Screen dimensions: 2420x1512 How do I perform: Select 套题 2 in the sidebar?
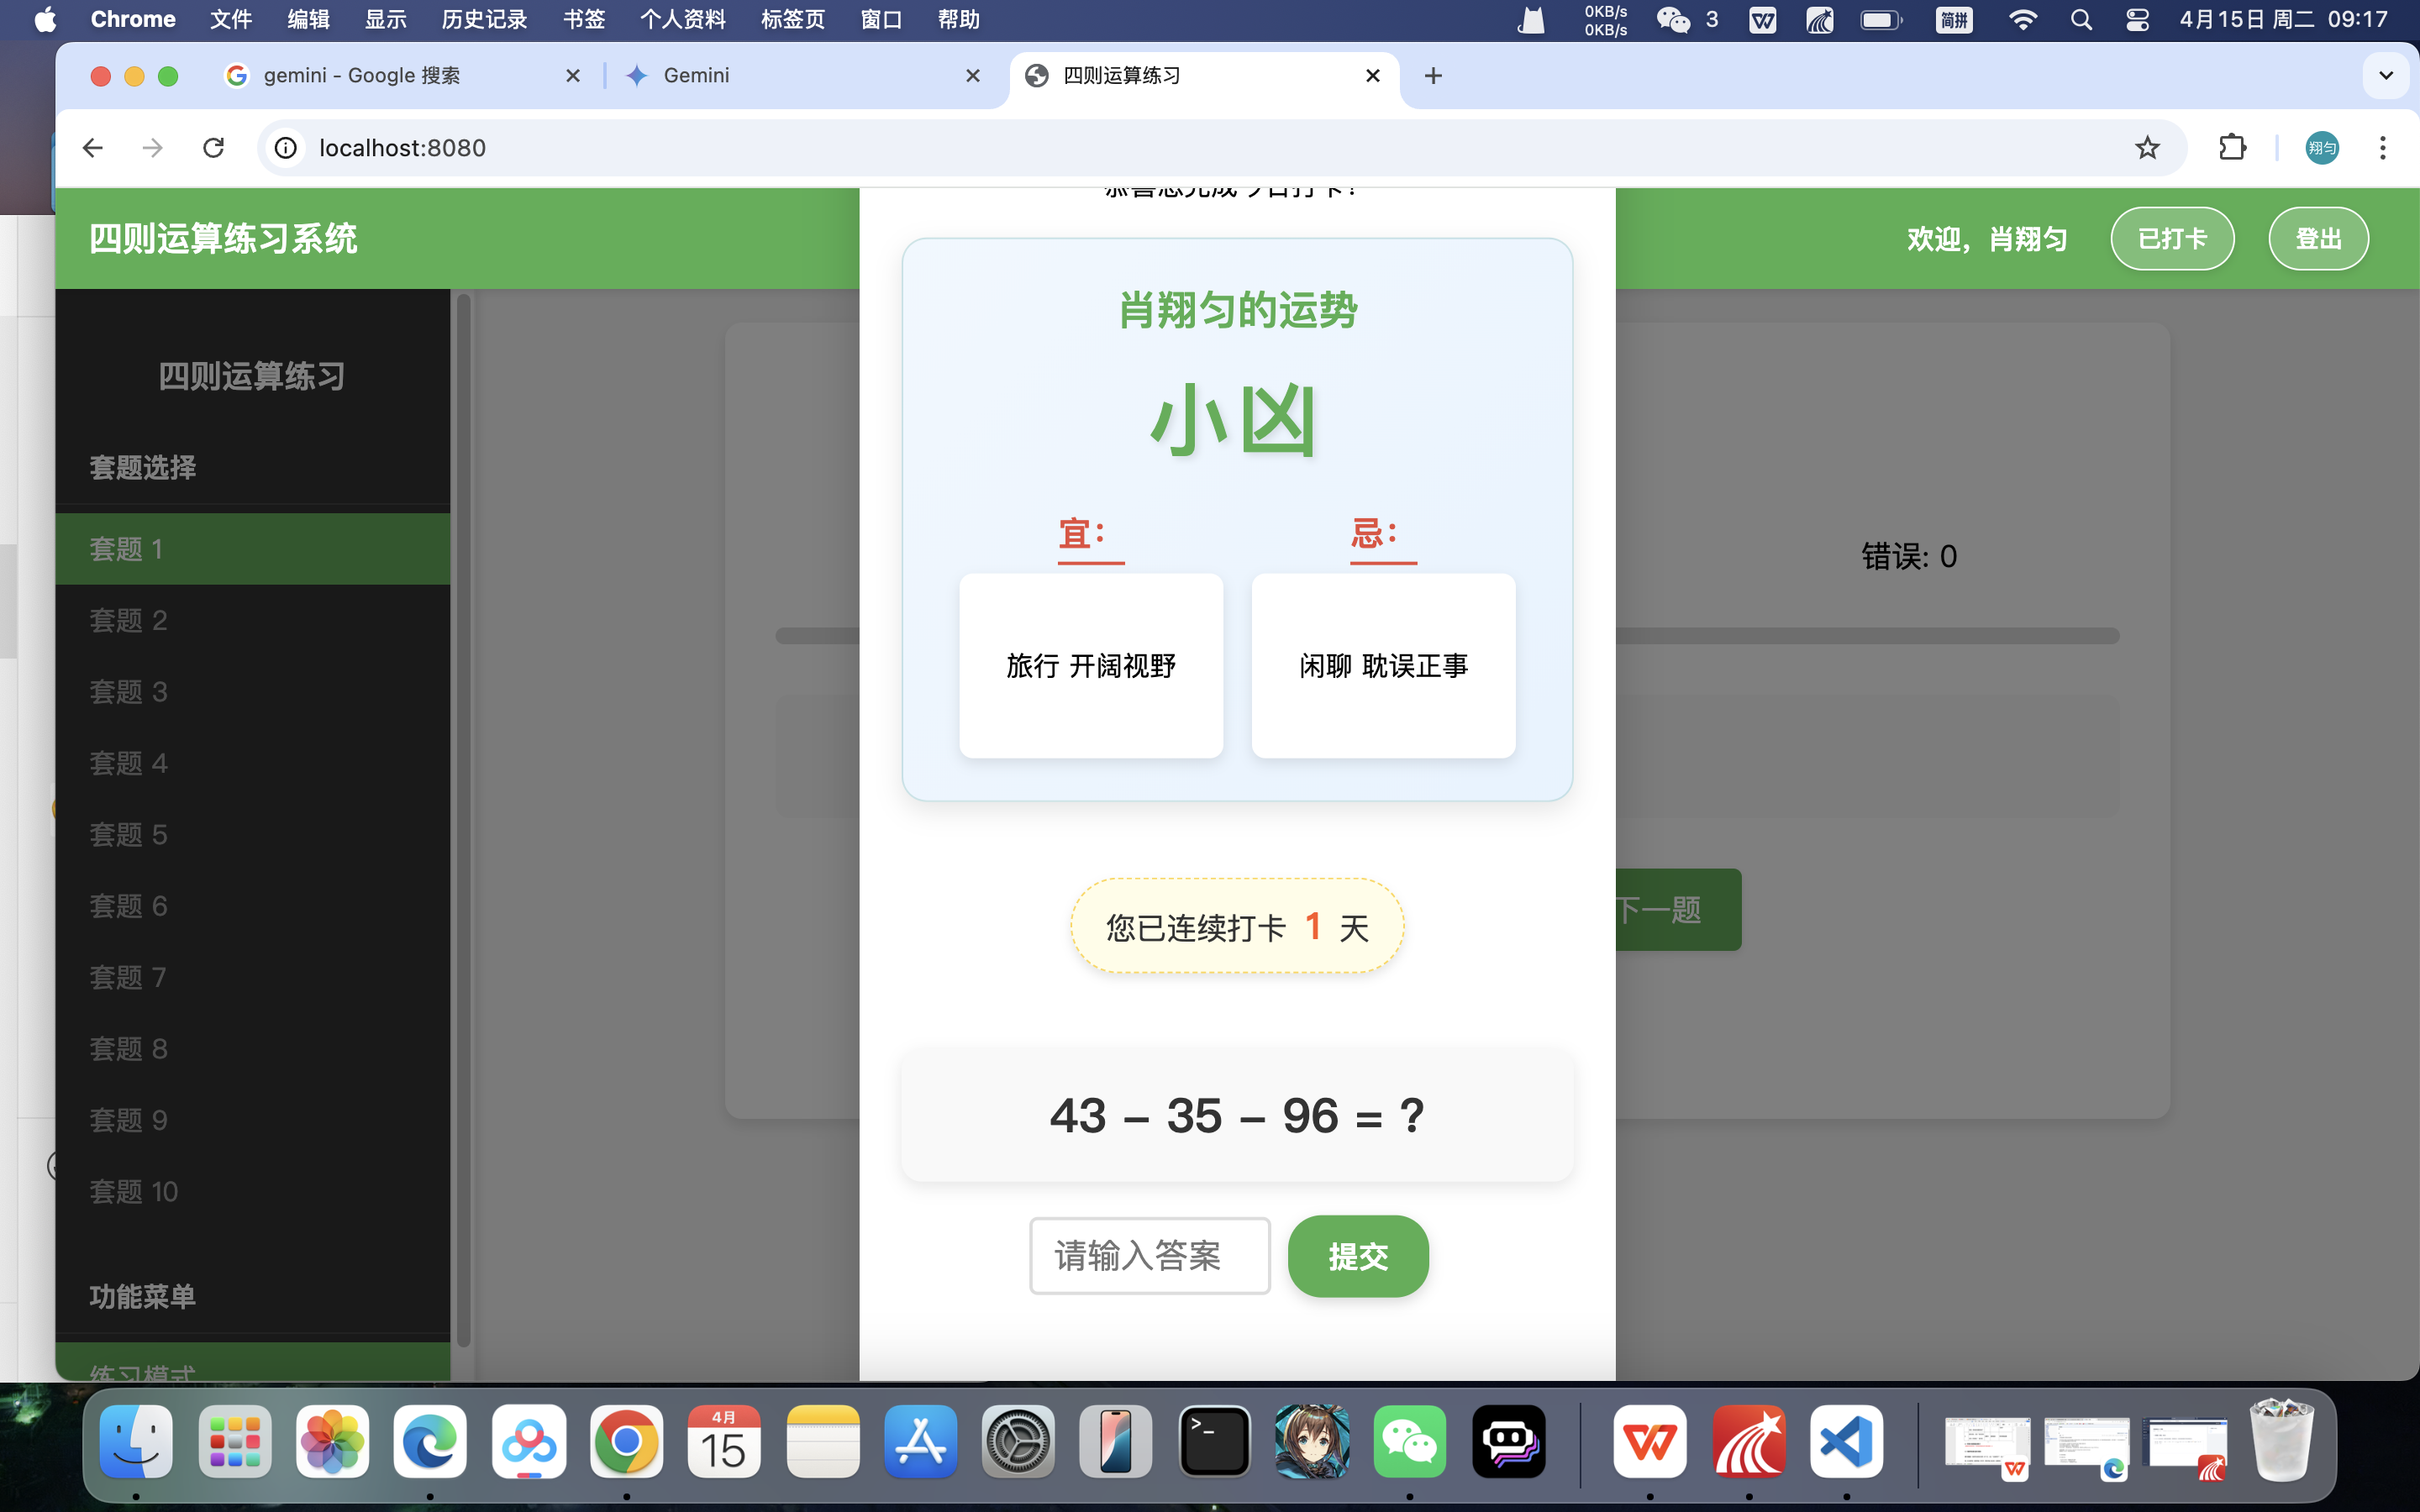point(253,620)
